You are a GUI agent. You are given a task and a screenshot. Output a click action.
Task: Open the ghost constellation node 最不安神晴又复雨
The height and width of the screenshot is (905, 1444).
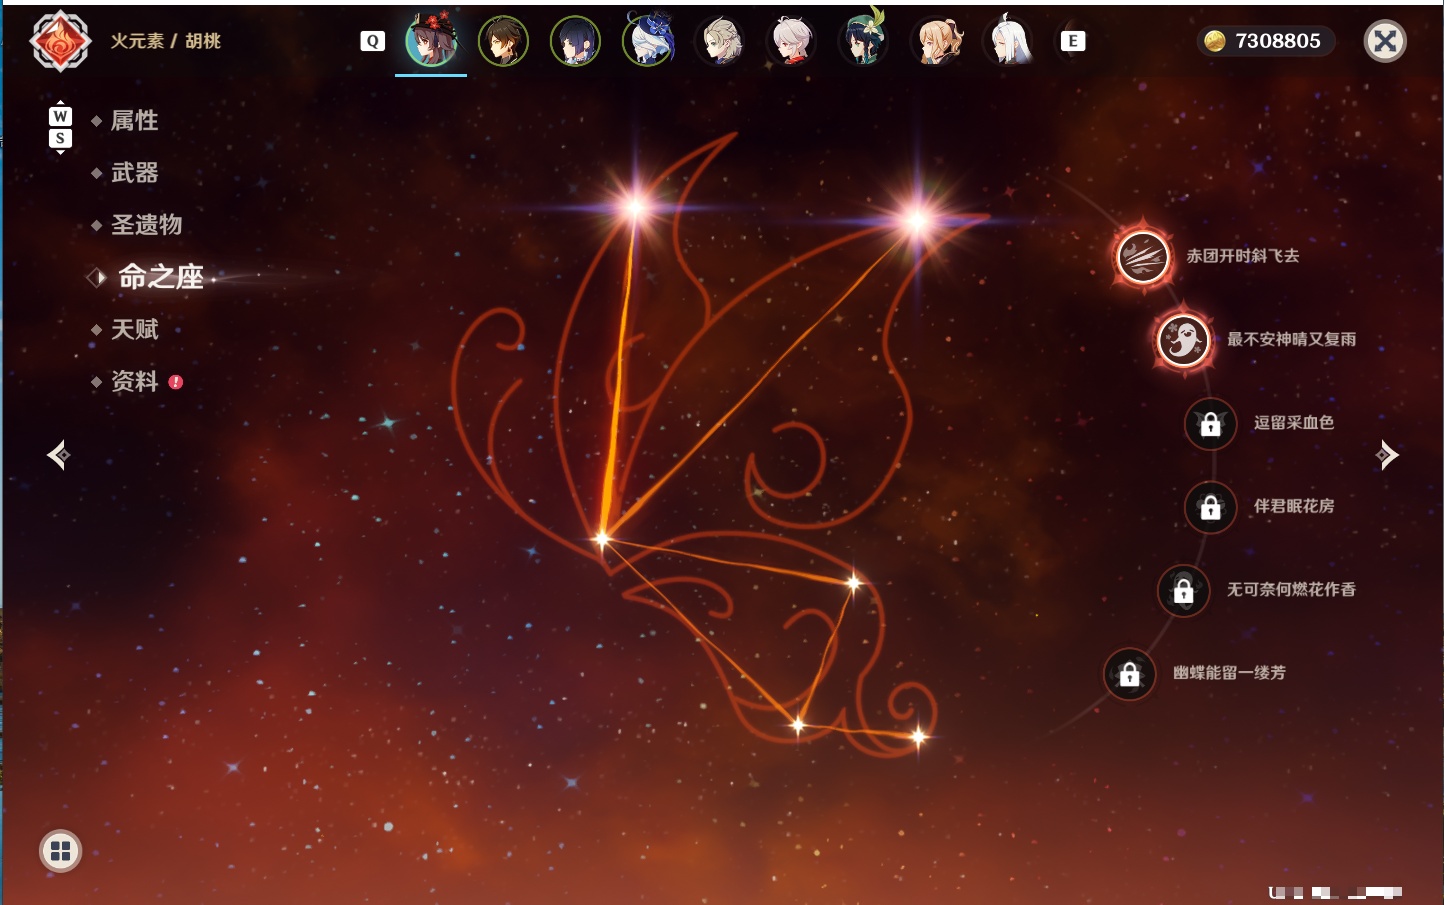[x=1183, y=340]
